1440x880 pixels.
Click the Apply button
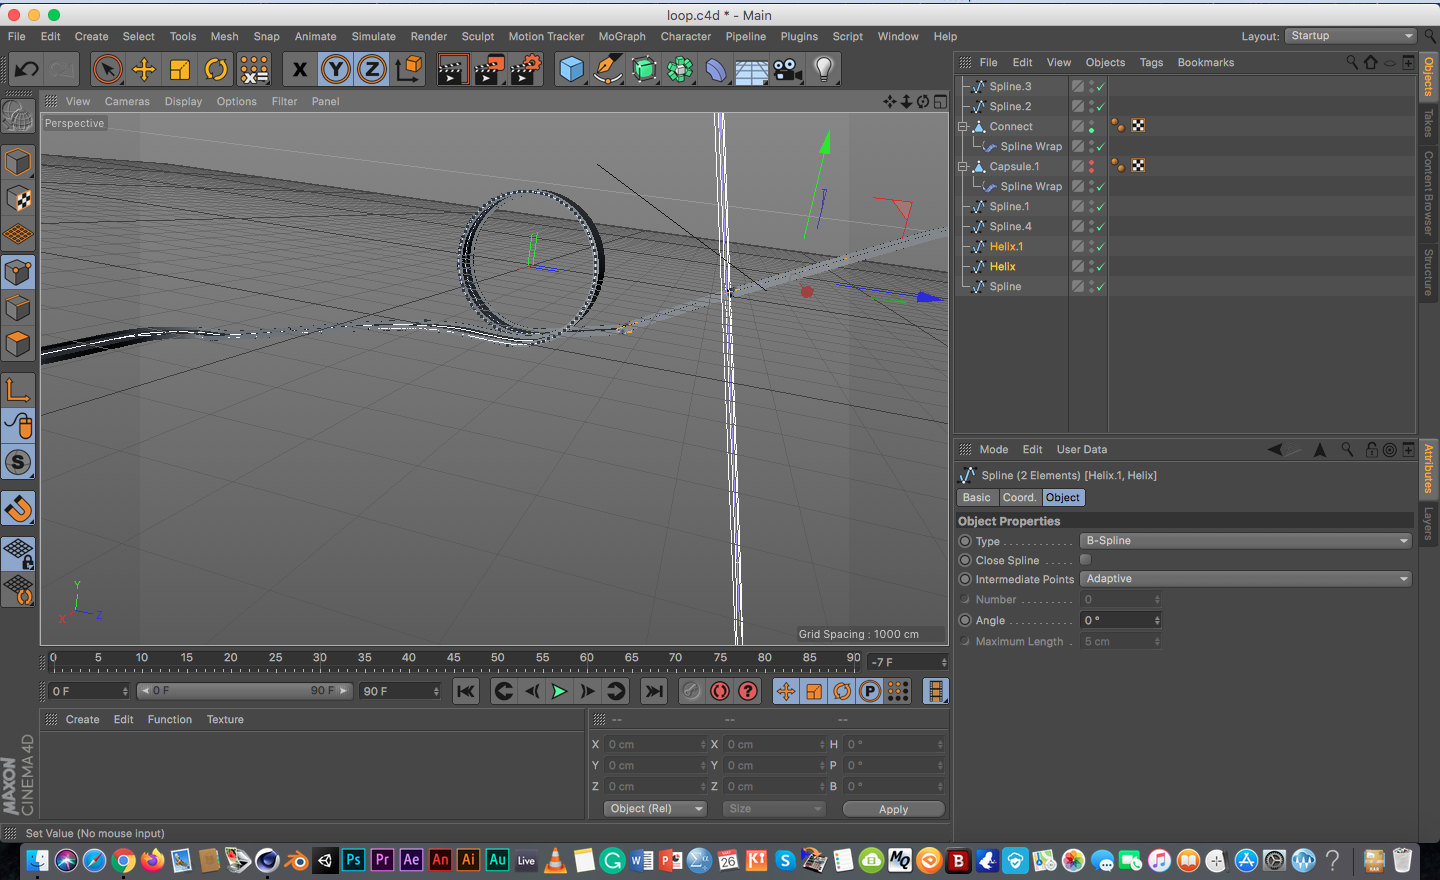pyautogui.click(x=893, y=809)
